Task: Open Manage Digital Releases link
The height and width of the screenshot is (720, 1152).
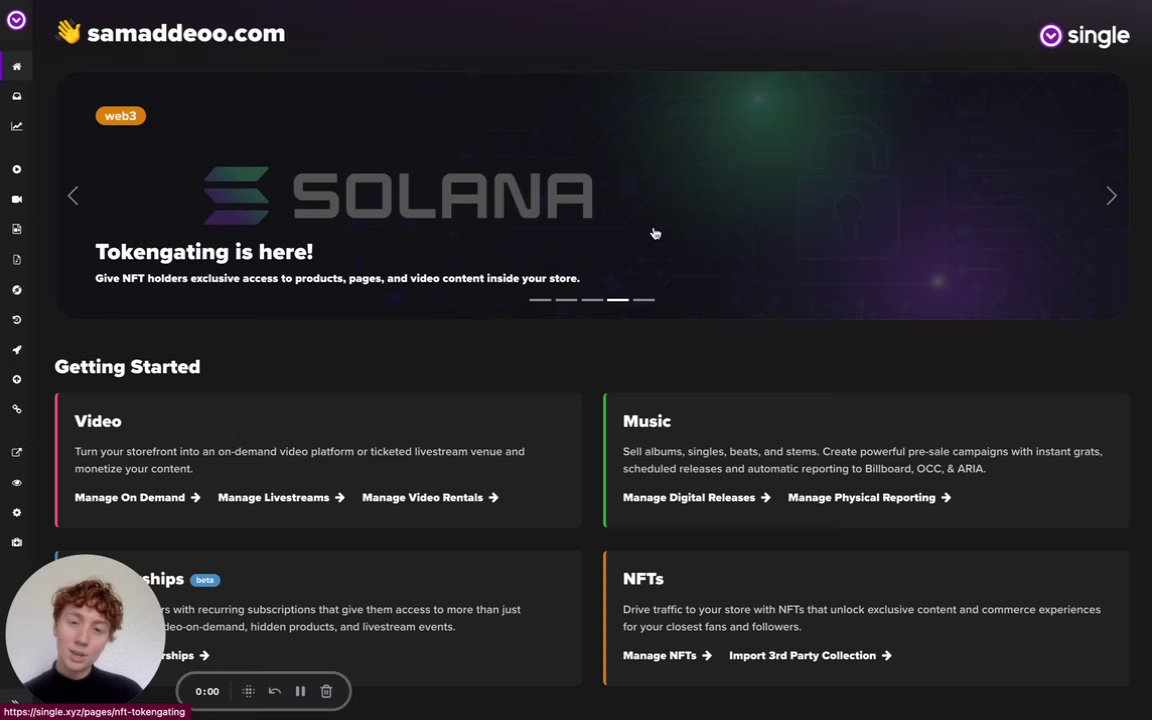Action: [x=696, y=497]
